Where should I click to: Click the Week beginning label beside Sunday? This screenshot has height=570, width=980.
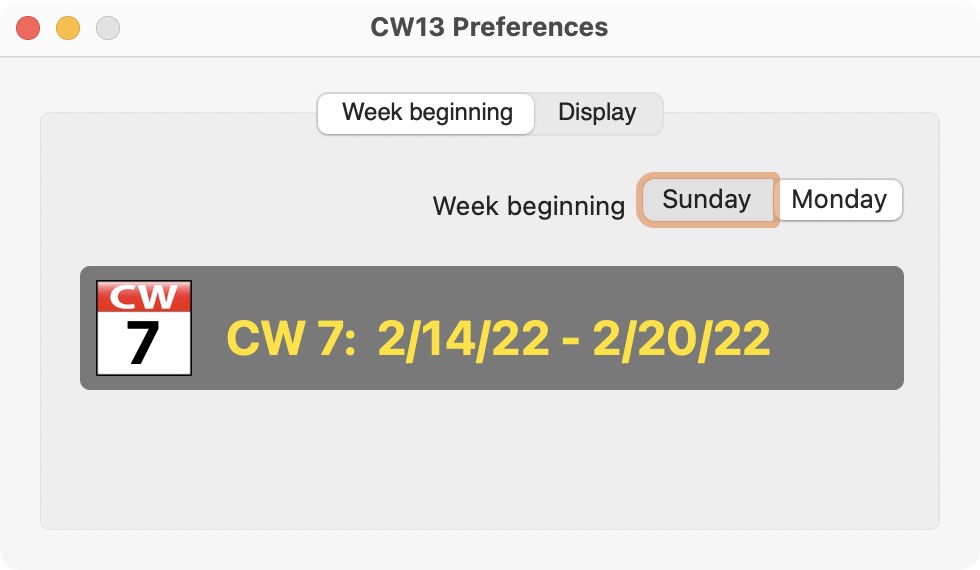click(x=529, y=206)
